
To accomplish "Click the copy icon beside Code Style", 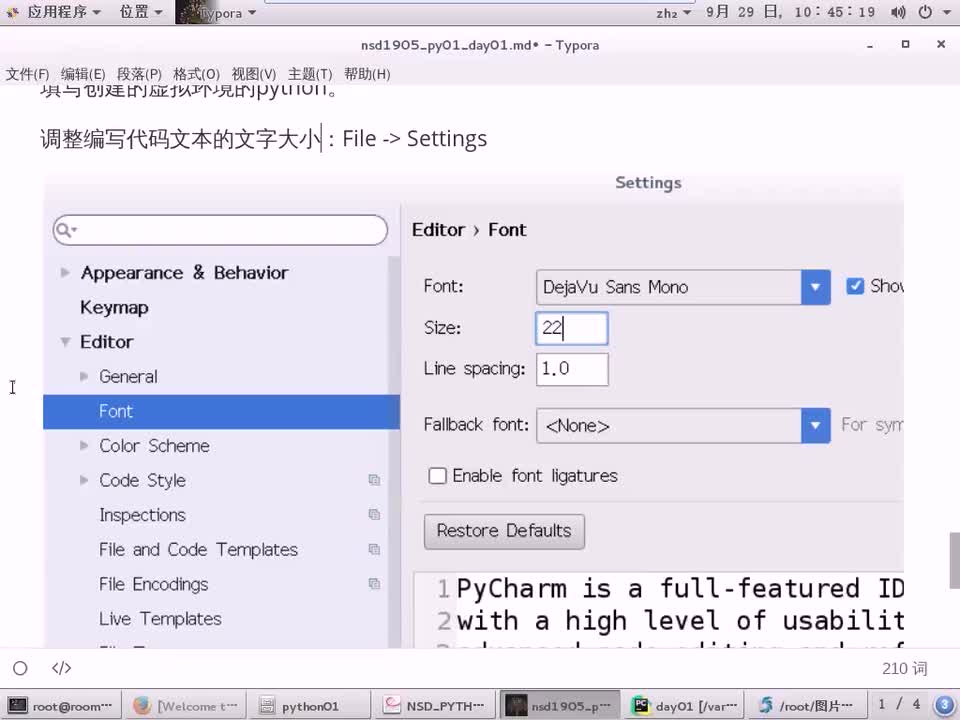I will 374,480.
